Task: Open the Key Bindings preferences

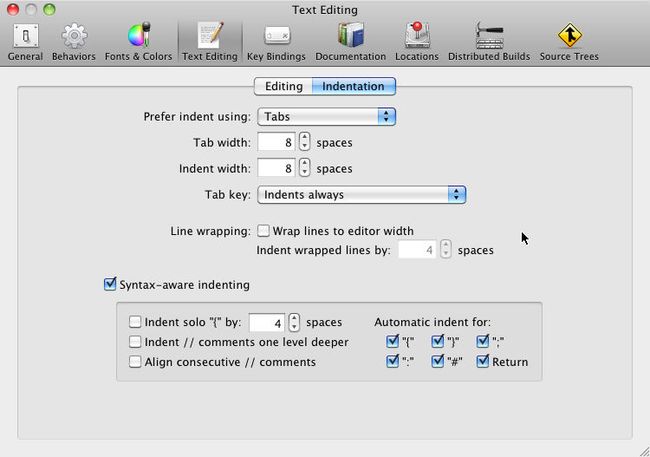Action: point(276,42)
